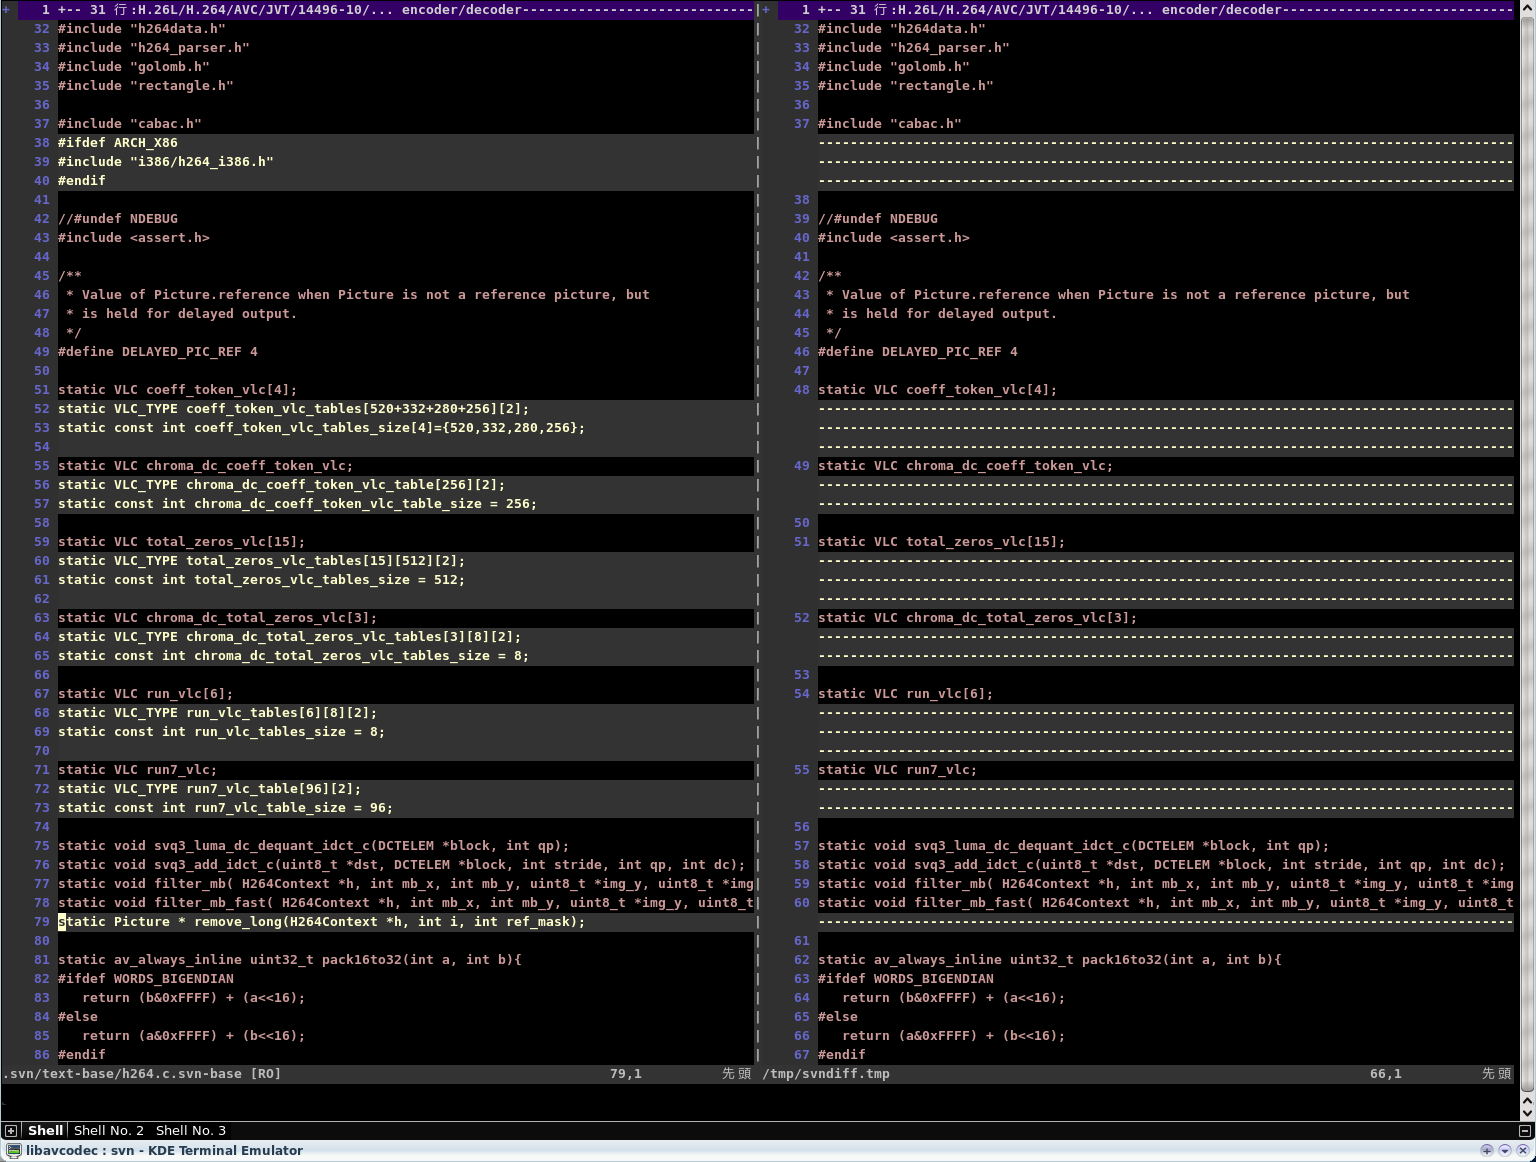1536x1162 pixels.
Task: Click the Konsole terminal icon in the title bar
Action: point(13,1151)
